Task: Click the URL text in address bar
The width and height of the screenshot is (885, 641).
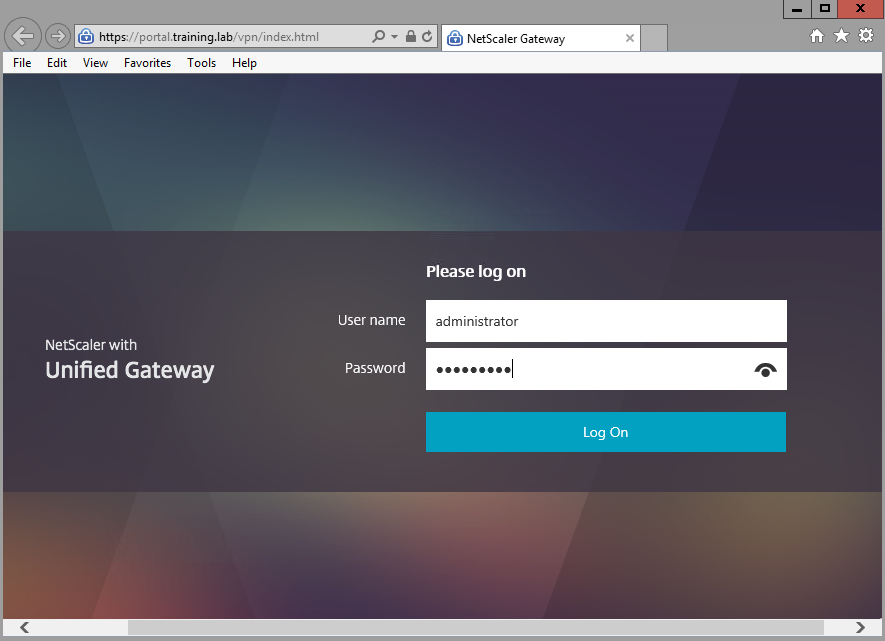Action: 209,37
